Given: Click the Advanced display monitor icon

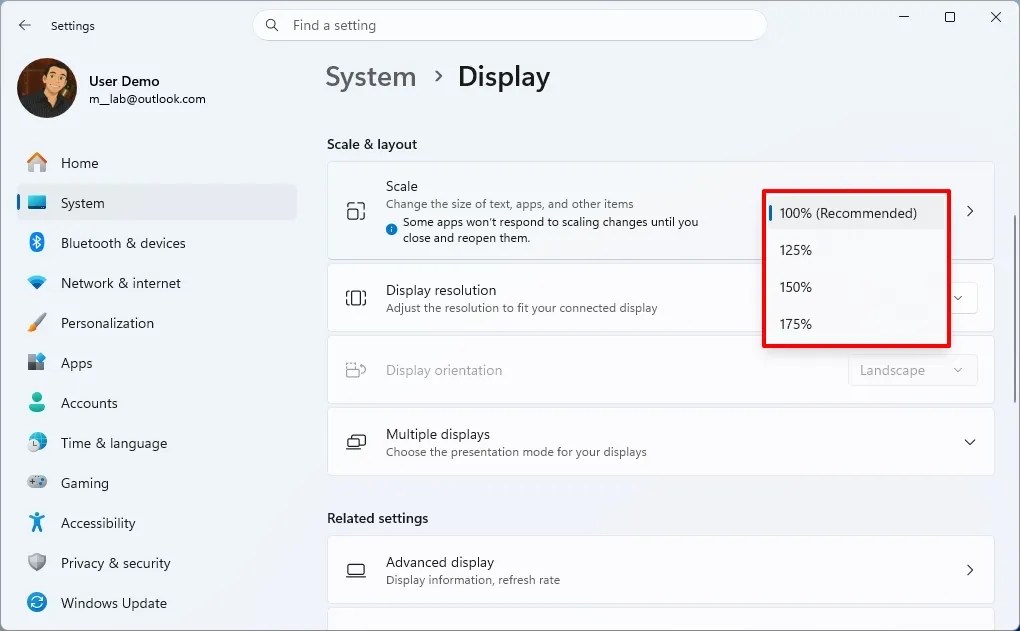Looking at the screenshot, I should tap(356, 571).
